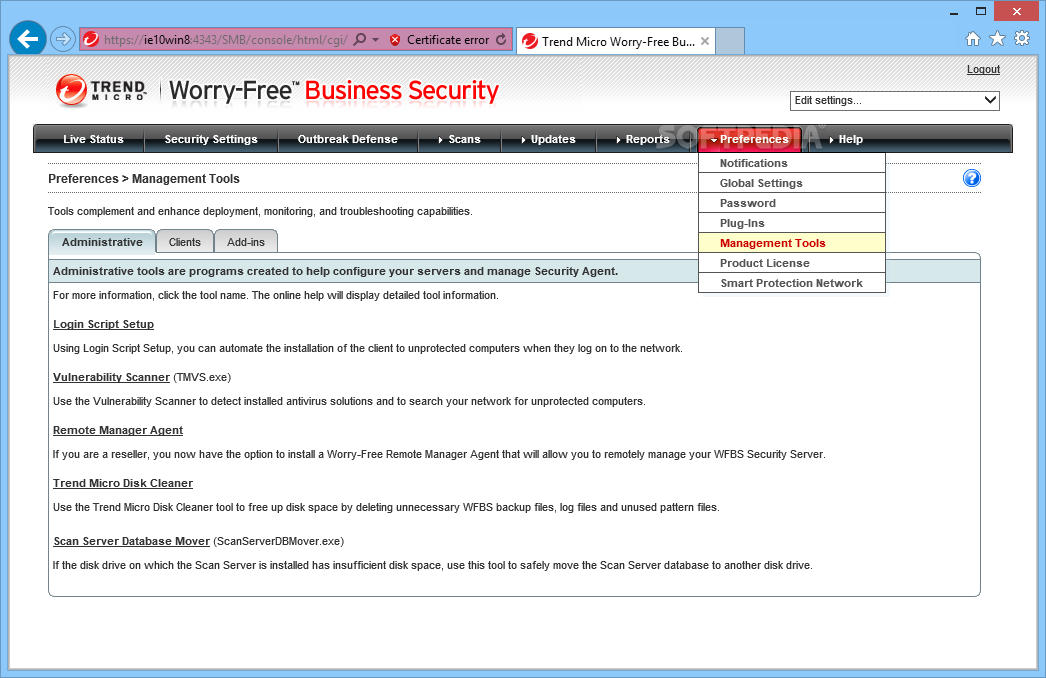This screenshot has width=1046, height=678.
Task: Open the Live Status menu
Action: (93, 139)
